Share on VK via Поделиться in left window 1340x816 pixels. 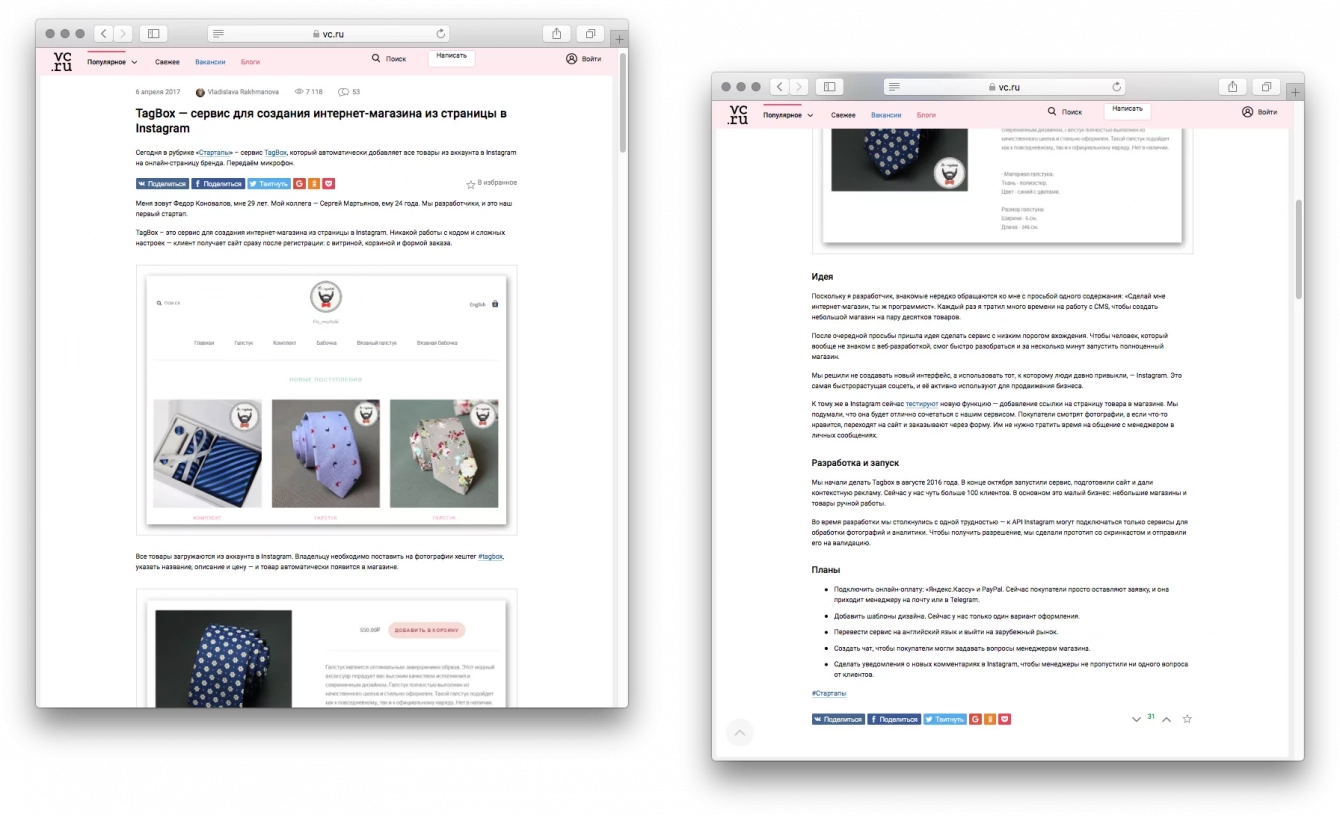point(162,184)
